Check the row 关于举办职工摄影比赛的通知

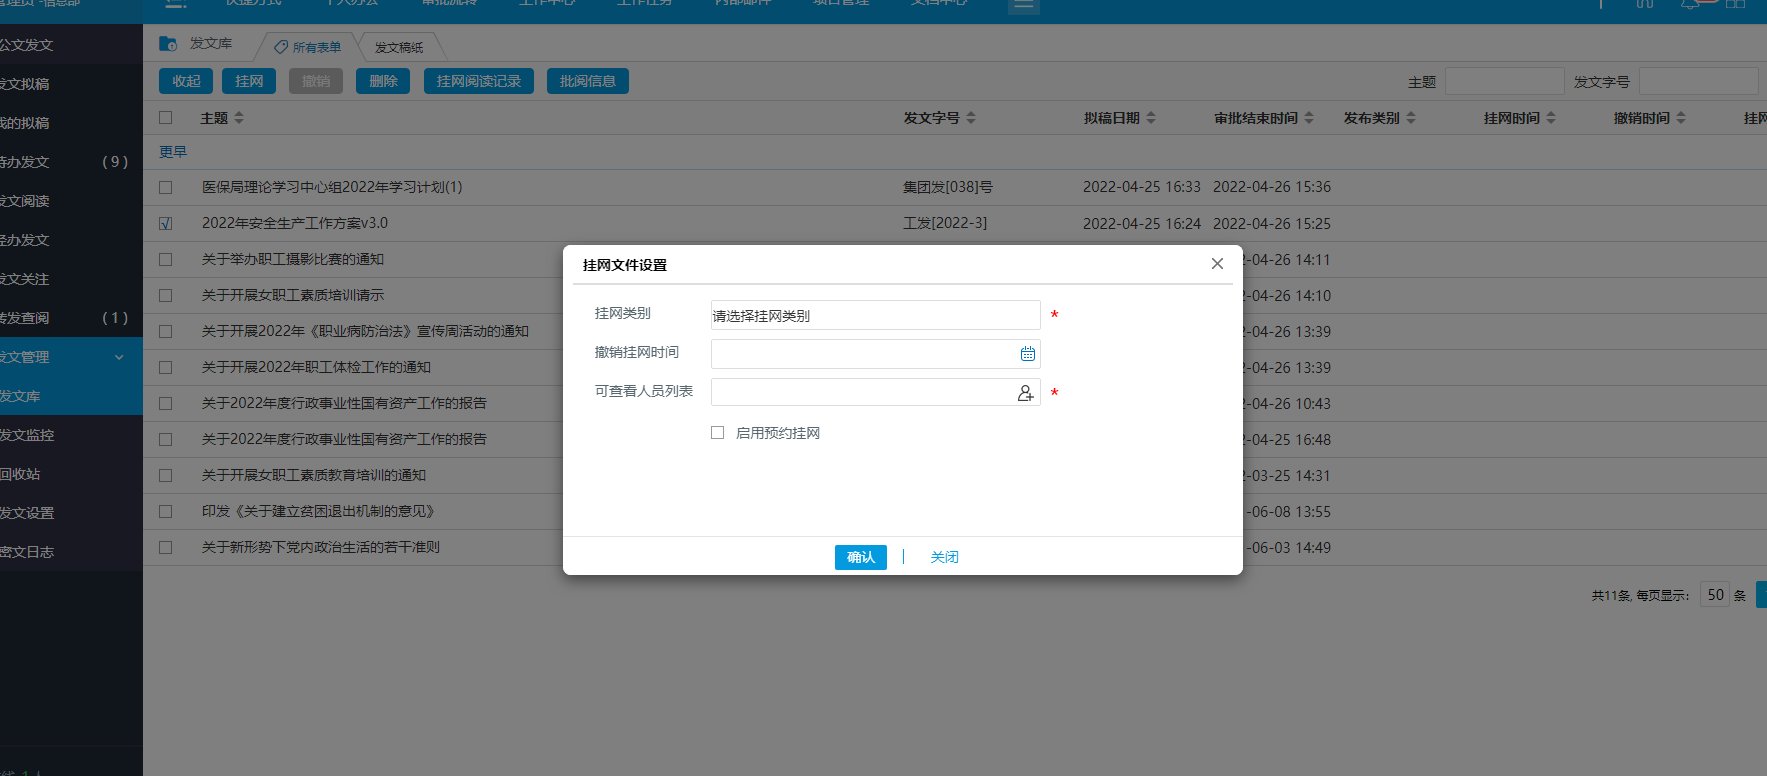(x=166, y=259)
